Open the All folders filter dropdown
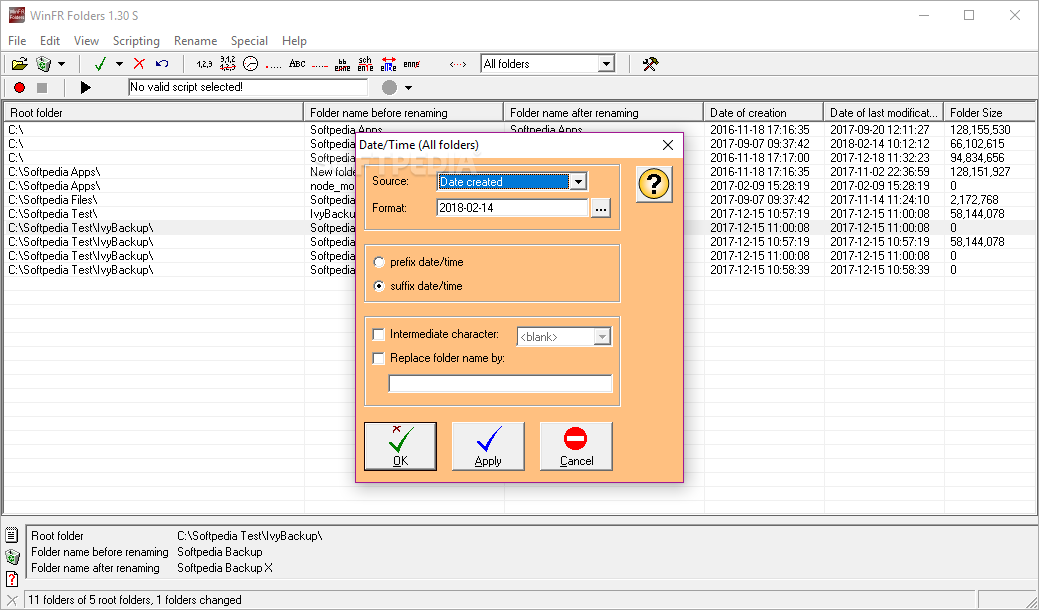This screenshot has height=610, width=1039. click(606, 64)
